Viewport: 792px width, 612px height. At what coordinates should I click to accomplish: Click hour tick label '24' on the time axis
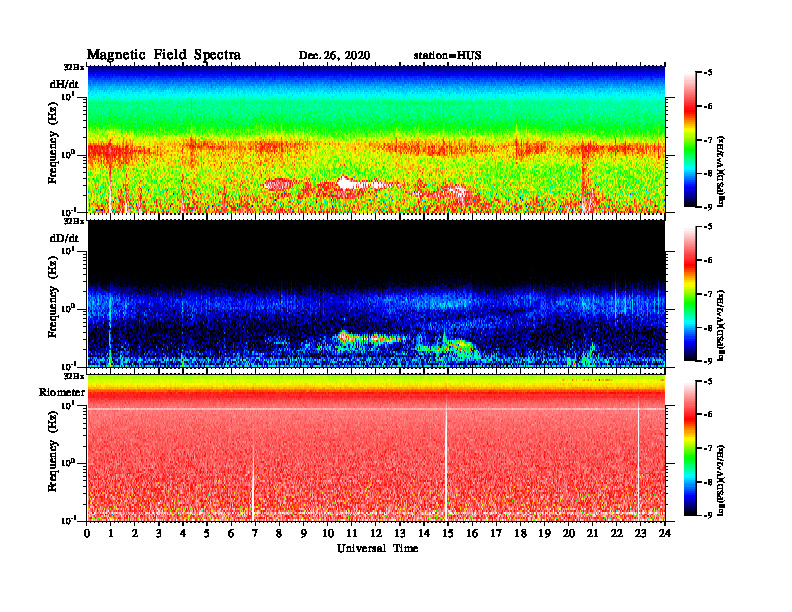point(665,533)
